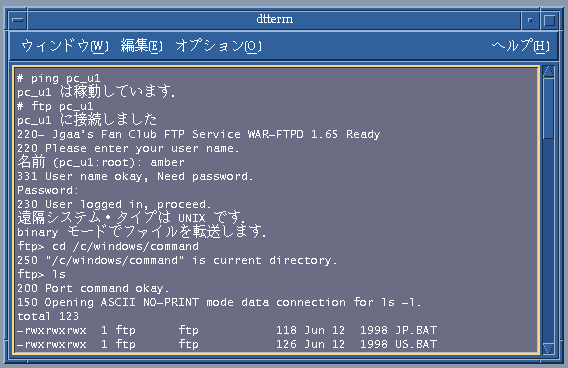The image size is (568, 368).
Task: Click the 'ftp> ls' command line
Action: point(41,274)
